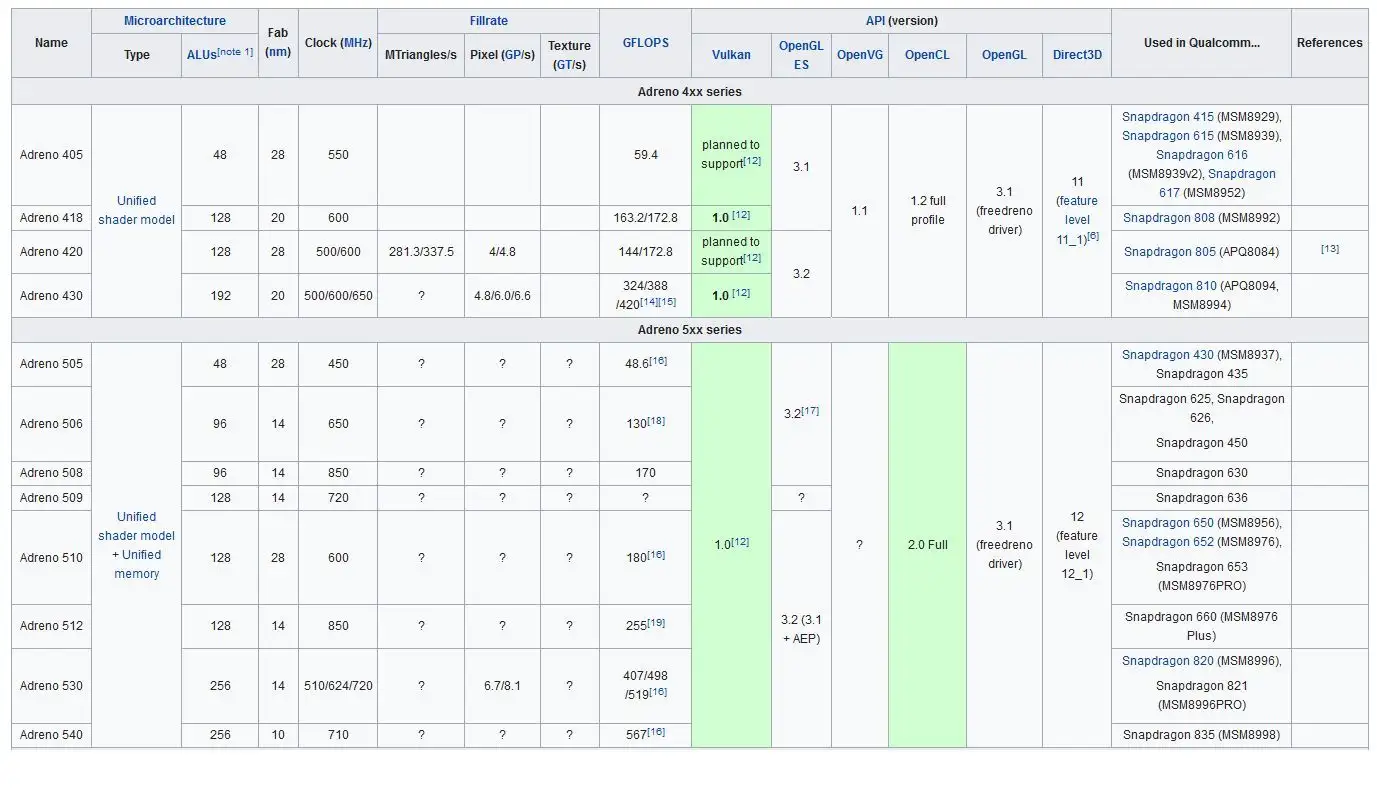Select the 281.3/337.5 MTriangles/s value

click(x=421, y=252)
